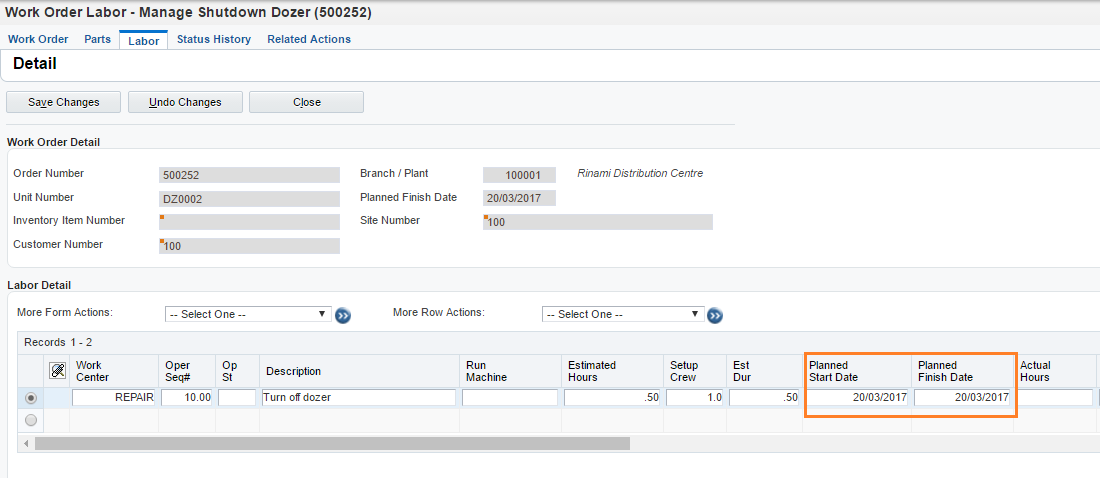The height and width of the screenshot is (478, 1100).
Task: Click the Planned Start Date field in the grid
Action: (858, 398)
